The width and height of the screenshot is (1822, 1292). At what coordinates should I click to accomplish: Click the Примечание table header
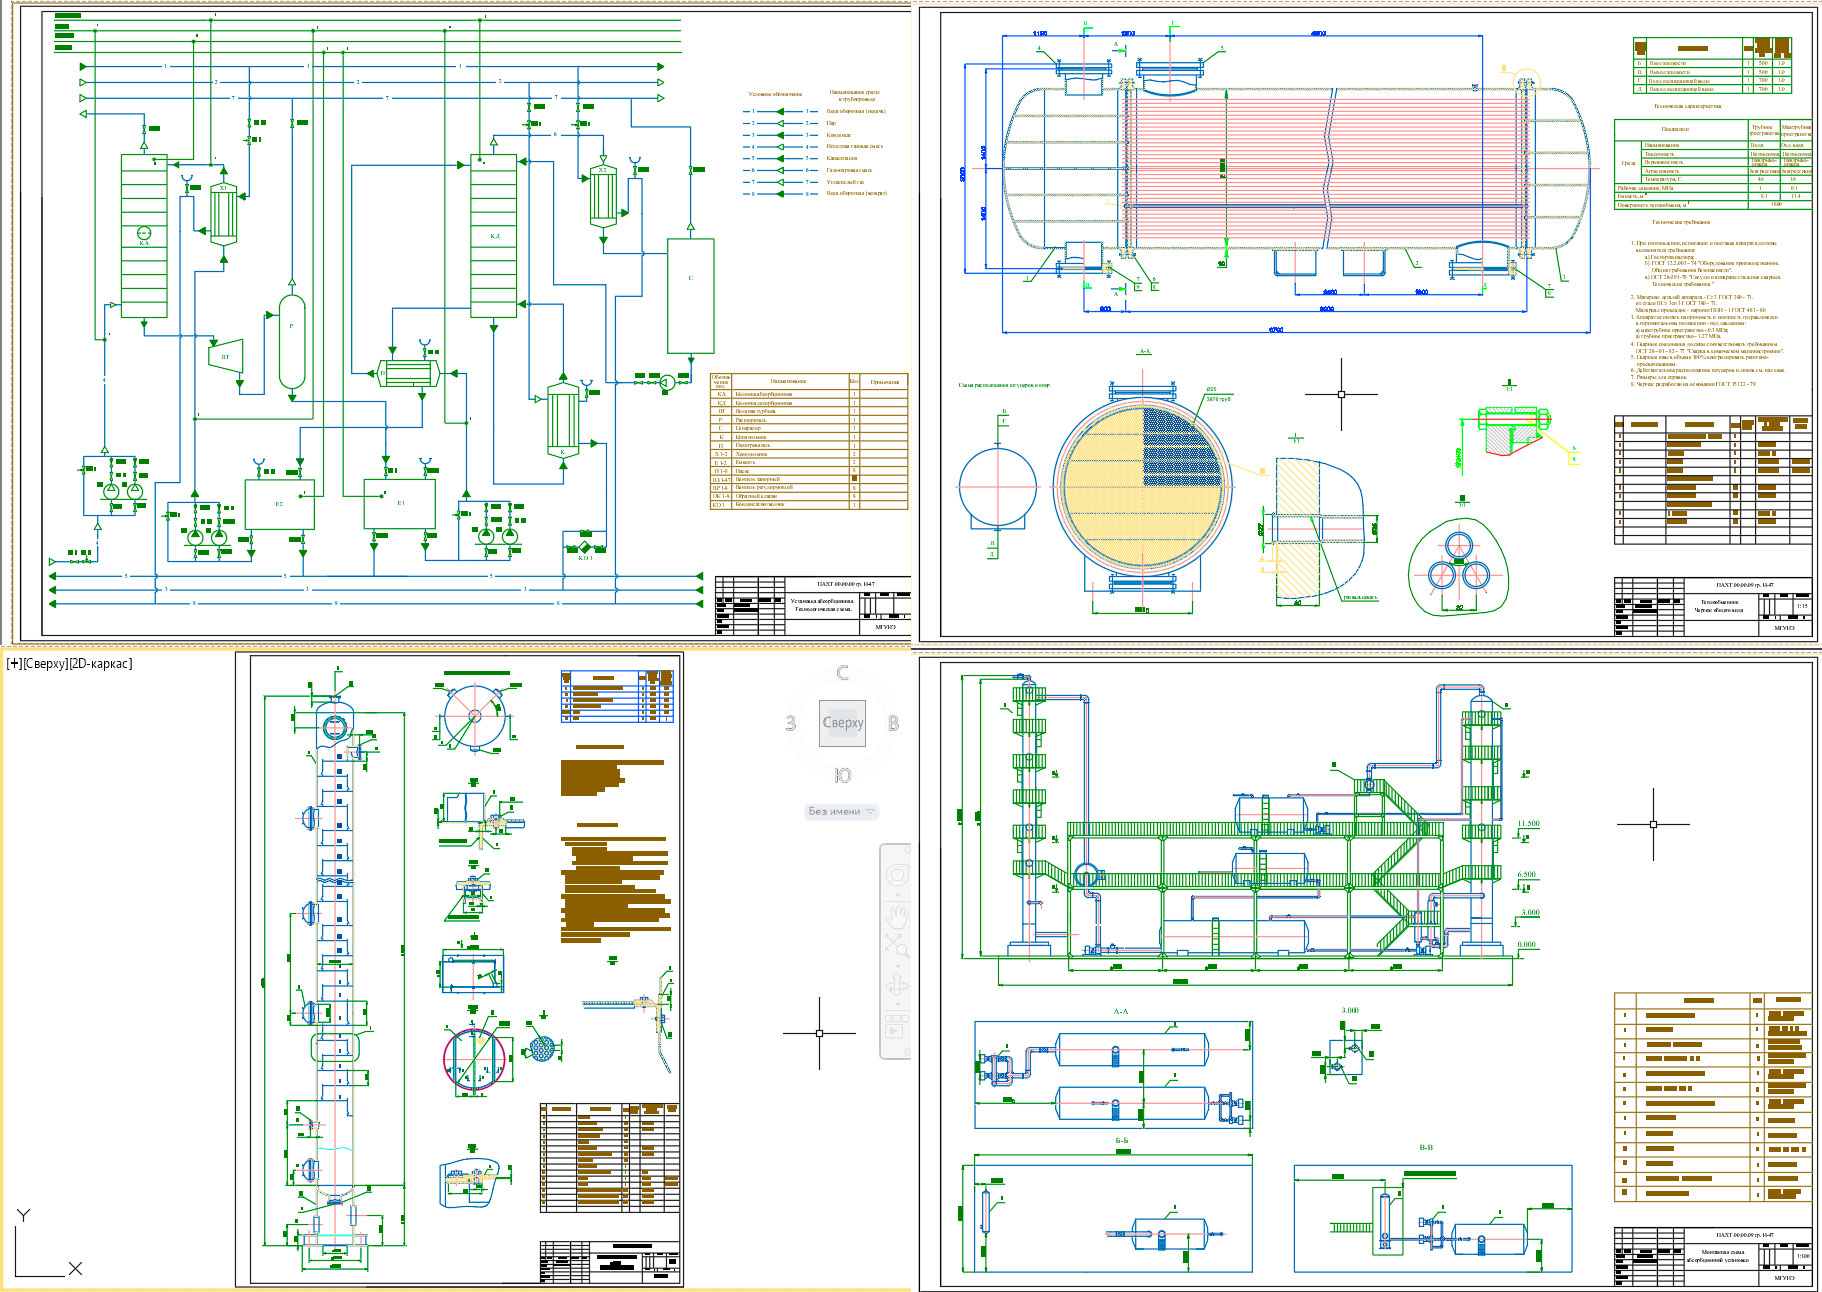tap(885, 381)
